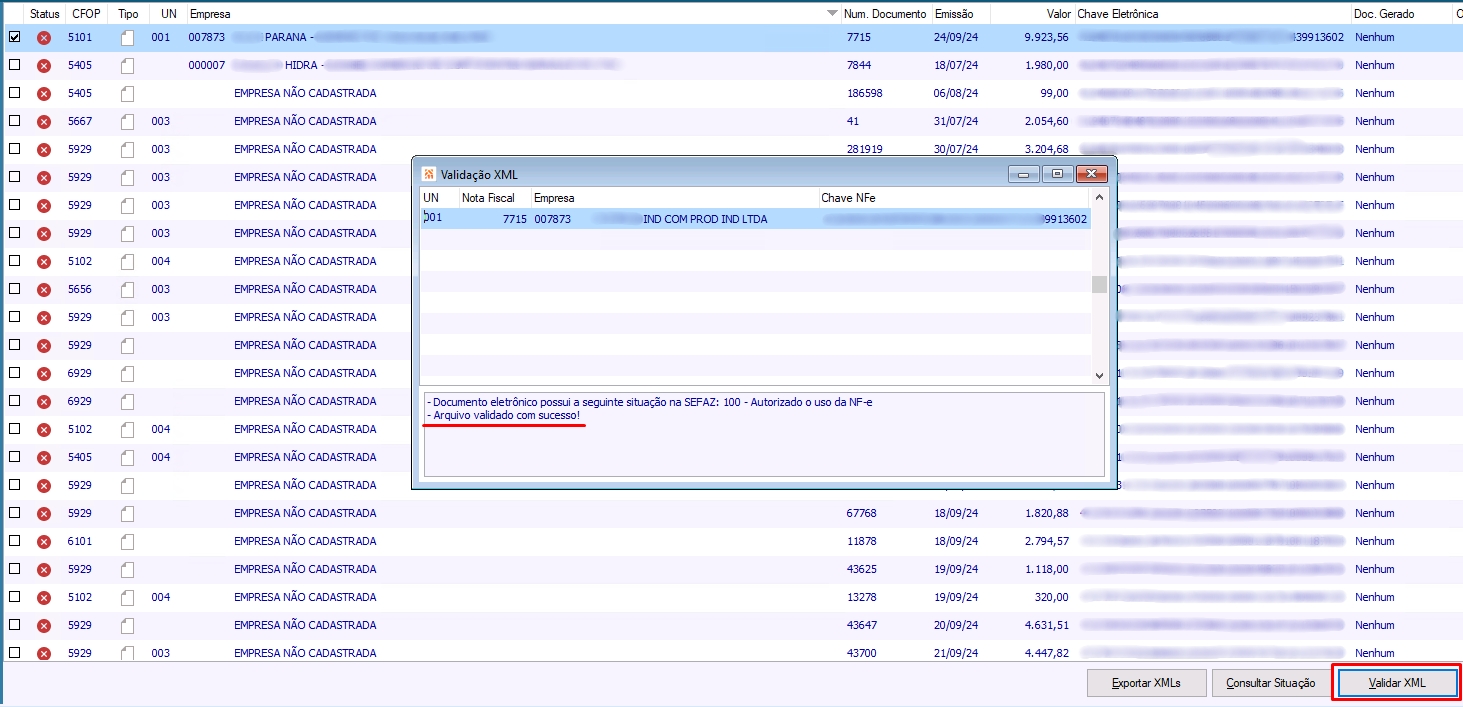This screenshot has width=1463, height=707.
Task: Click the Exportar XMLs button
Action: (1147, 683)
